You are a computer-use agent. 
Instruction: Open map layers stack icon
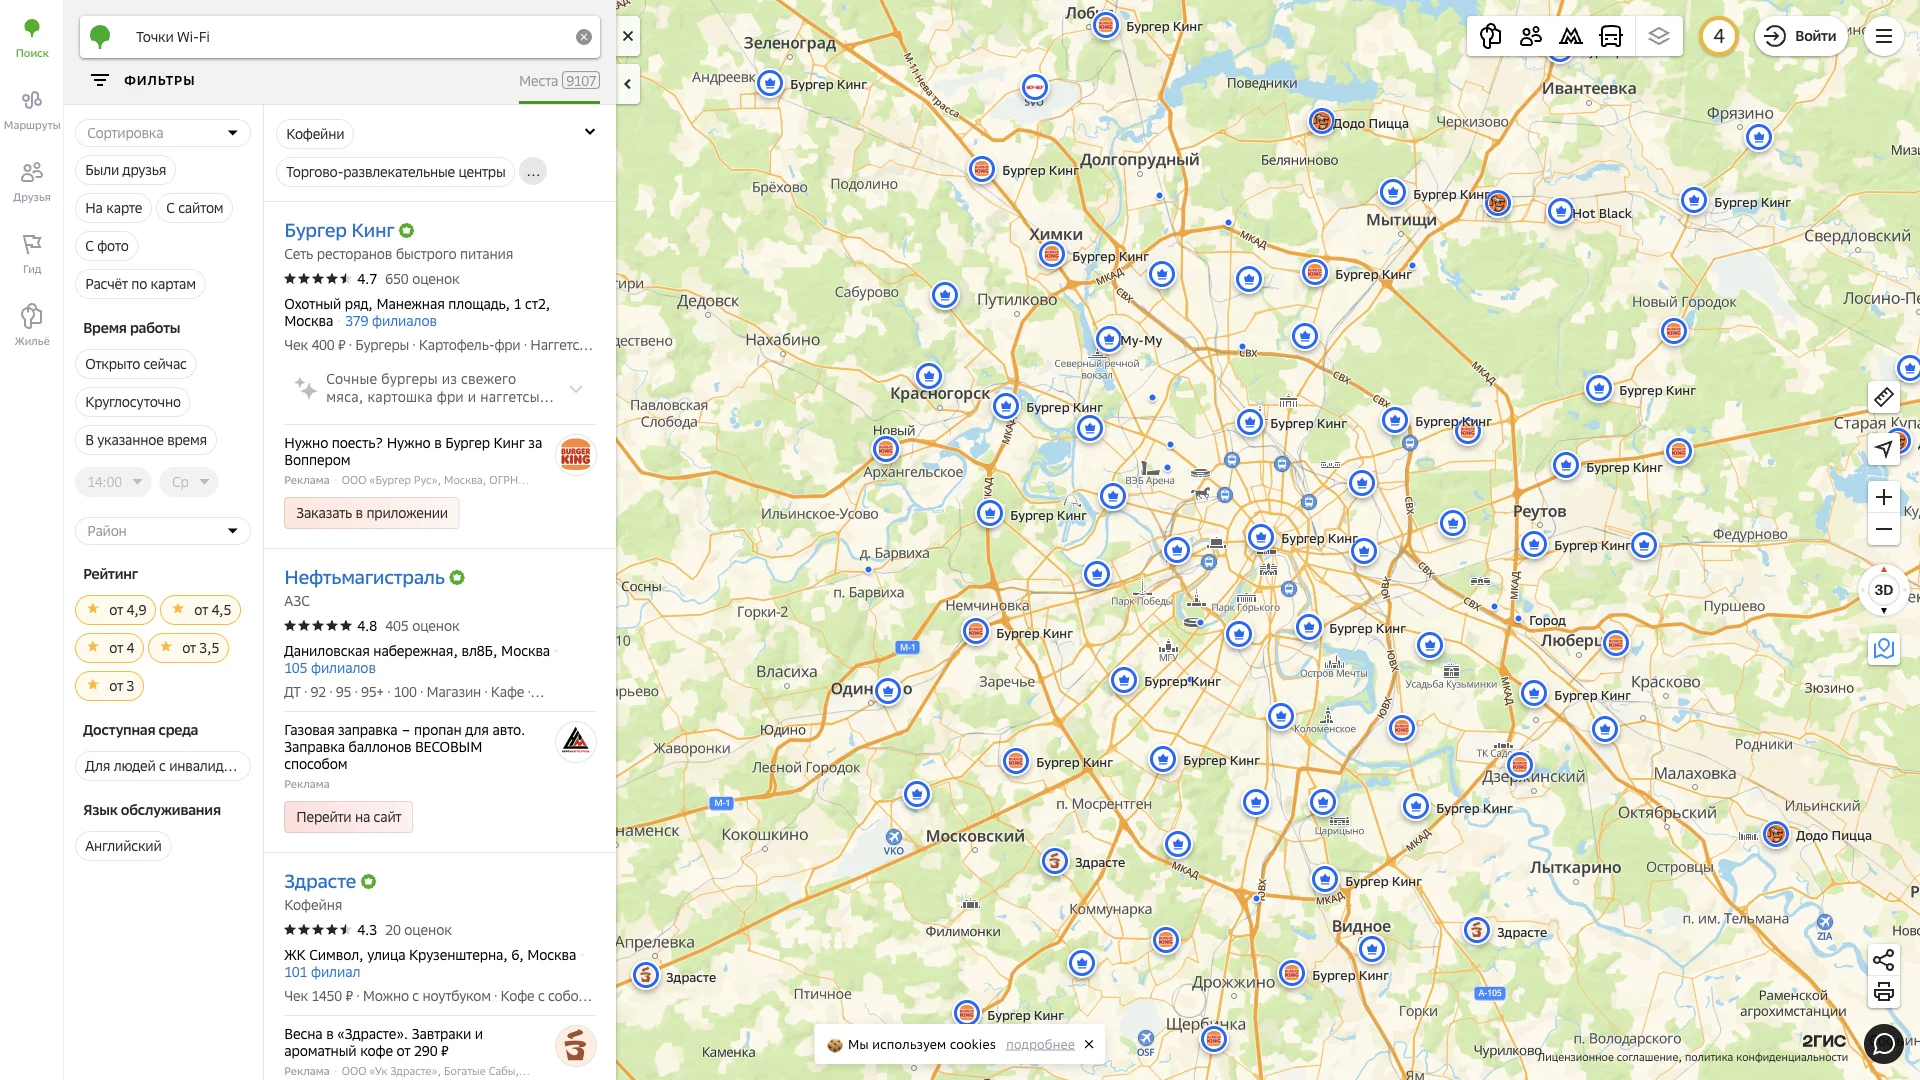click(1659, 37)
